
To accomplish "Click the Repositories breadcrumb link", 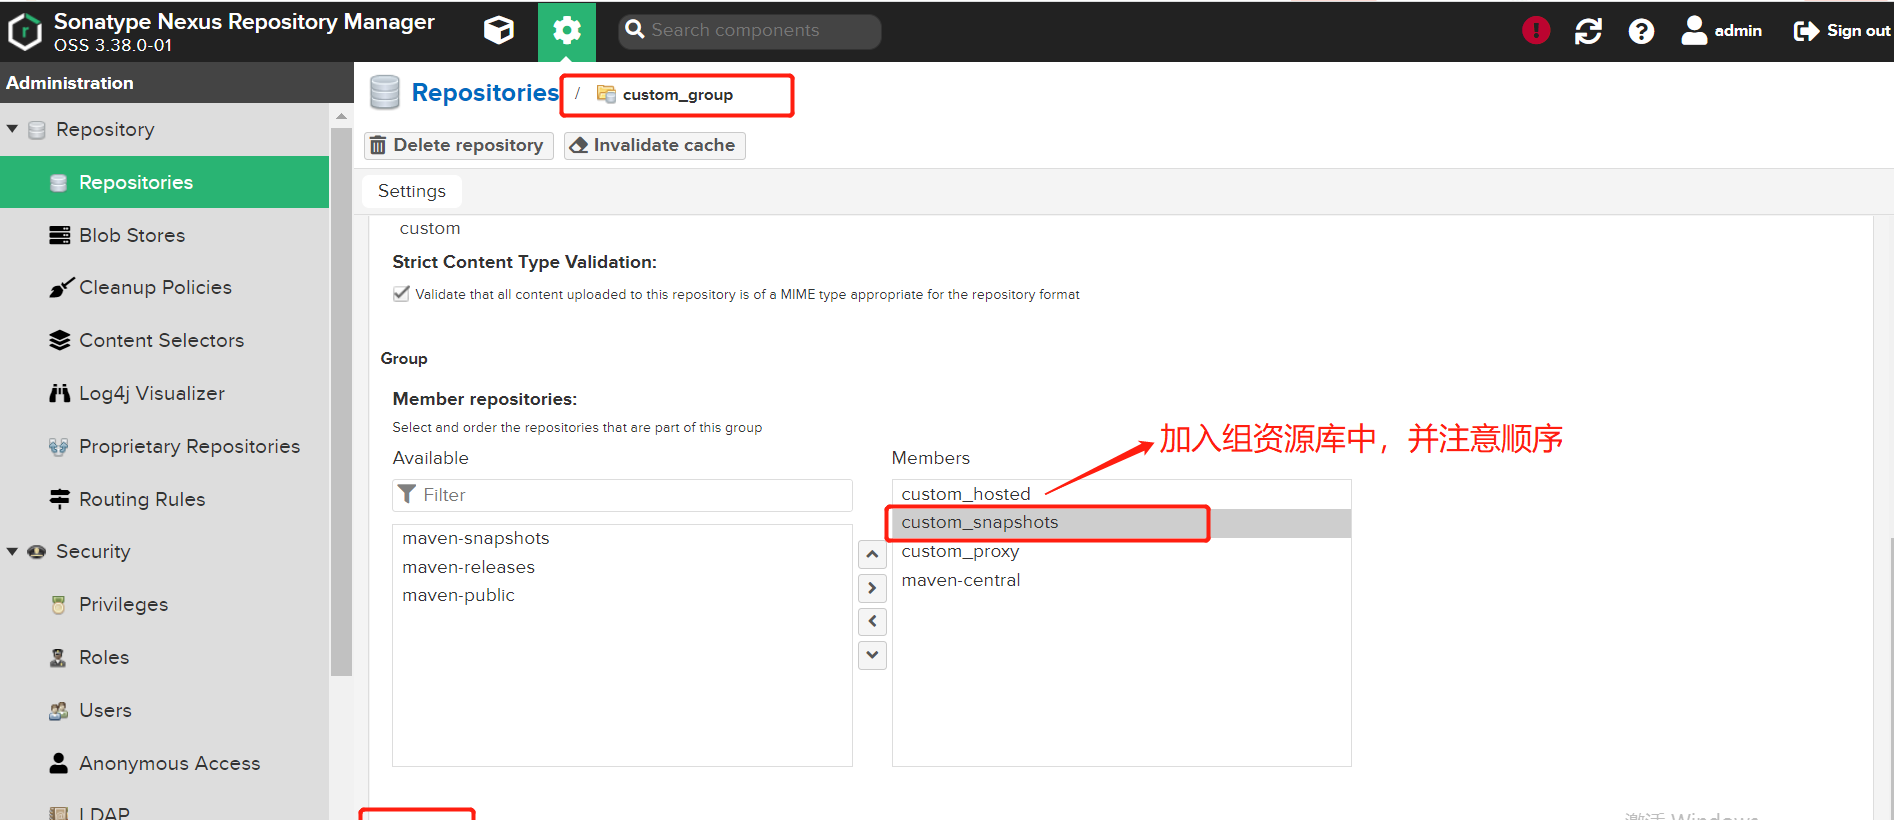I will (485, 93).
